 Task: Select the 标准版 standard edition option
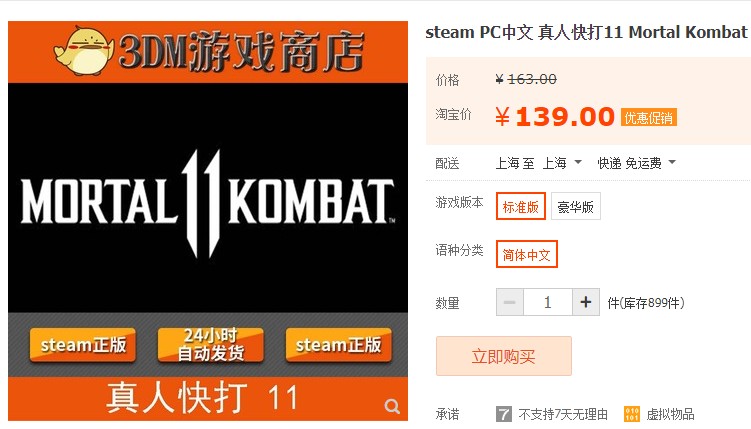pyautogui.click(x=521, y=206)
